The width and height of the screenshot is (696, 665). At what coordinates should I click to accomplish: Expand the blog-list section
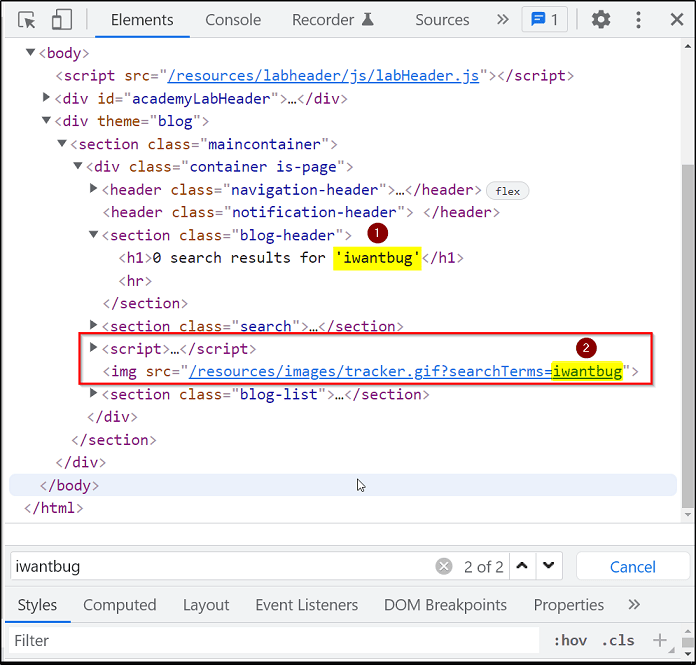point(93,393)
